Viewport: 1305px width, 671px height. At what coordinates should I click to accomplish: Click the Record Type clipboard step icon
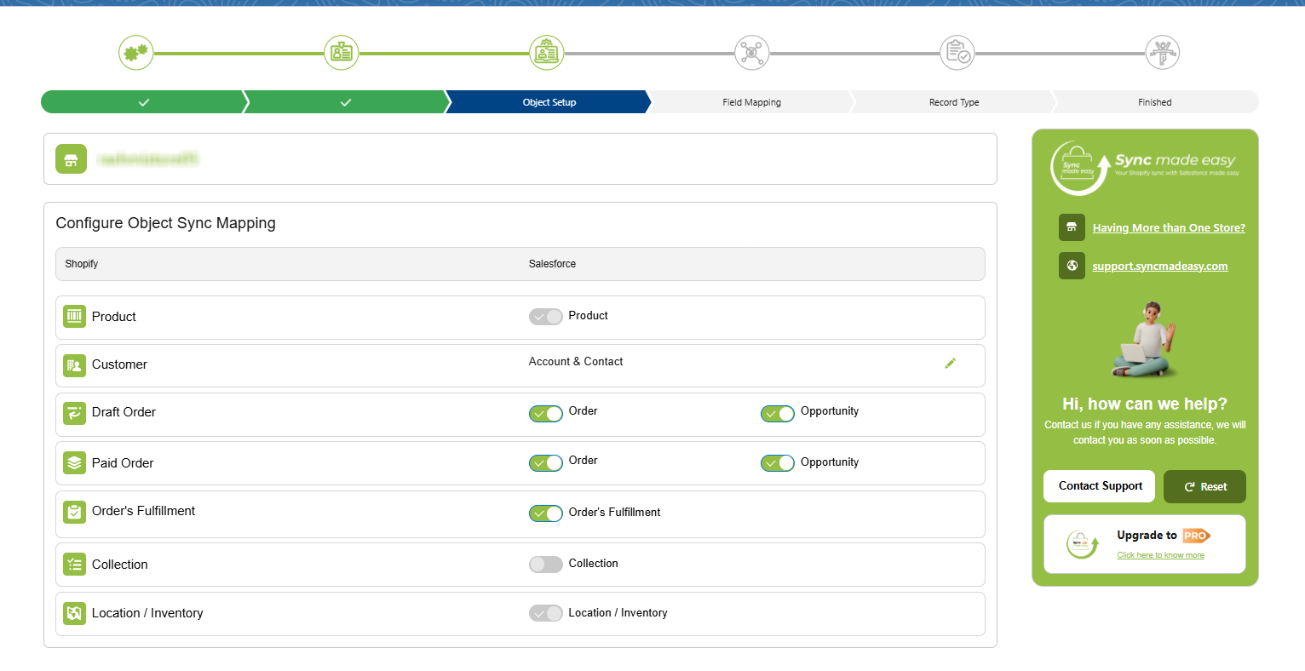pos(957,53)
